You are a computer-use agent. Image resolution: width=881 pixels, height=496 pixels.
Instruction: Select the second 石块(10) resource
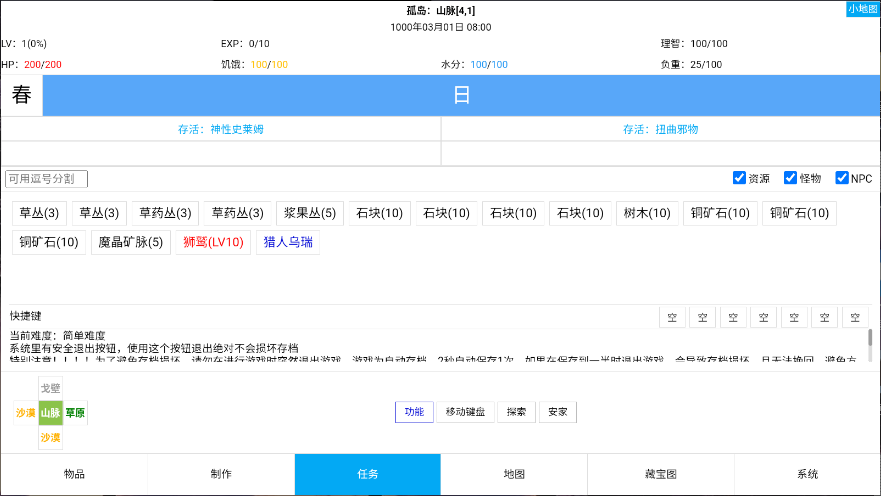[x=447, y=213]
